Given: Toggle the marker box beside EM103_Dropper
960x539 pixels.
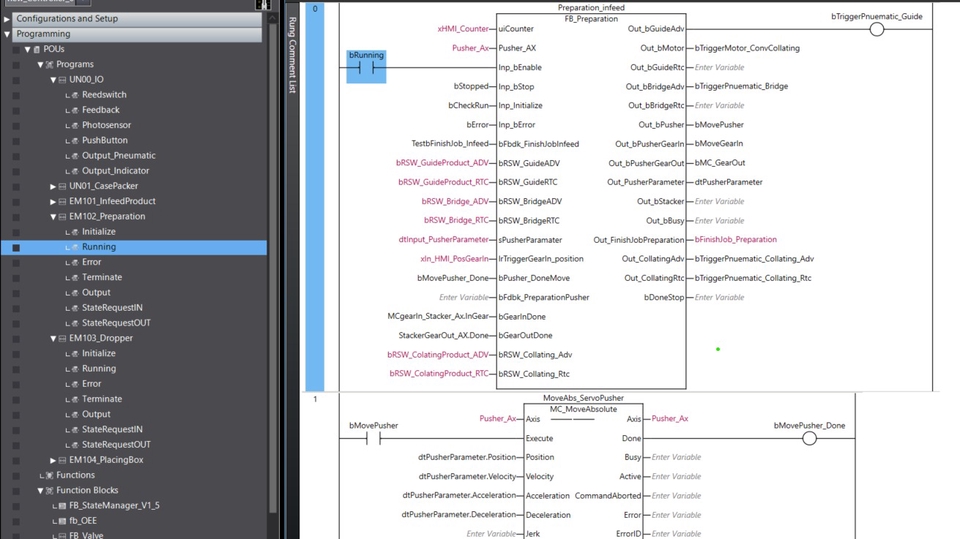Looking at the screenshot, I should coord(16,338).
